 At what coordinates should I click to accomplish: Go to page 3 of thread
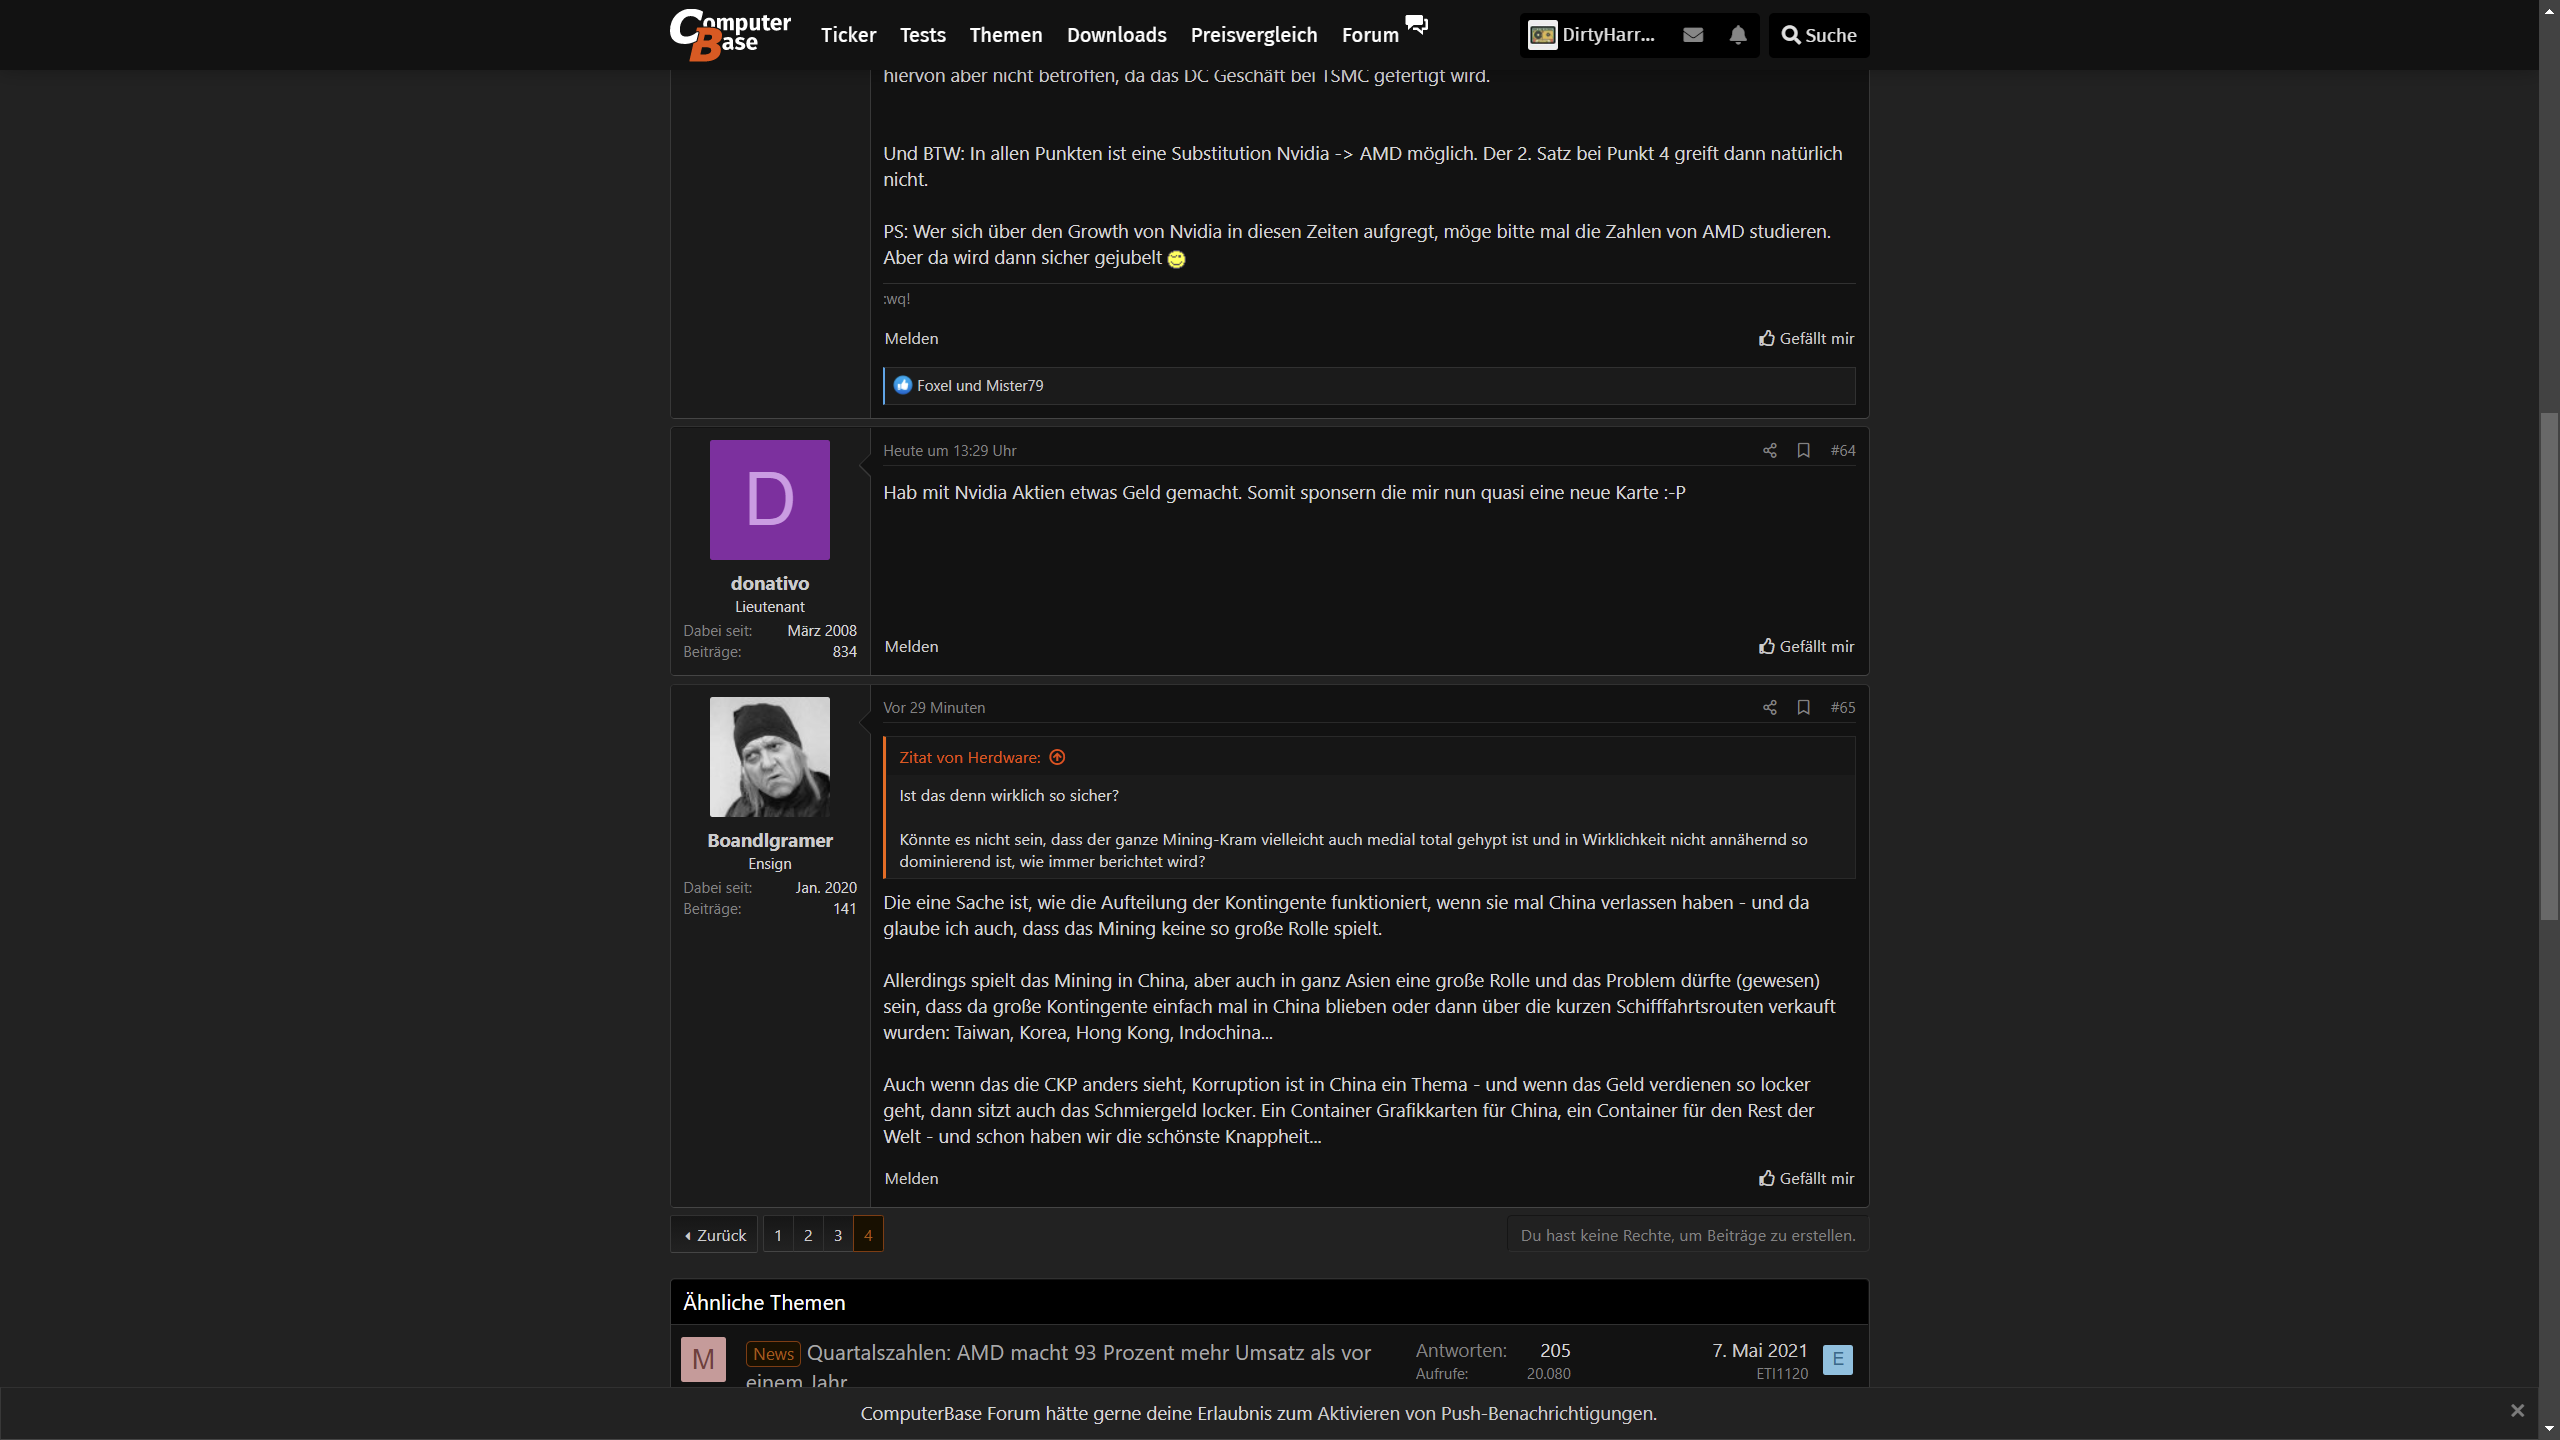point(838,1235)
